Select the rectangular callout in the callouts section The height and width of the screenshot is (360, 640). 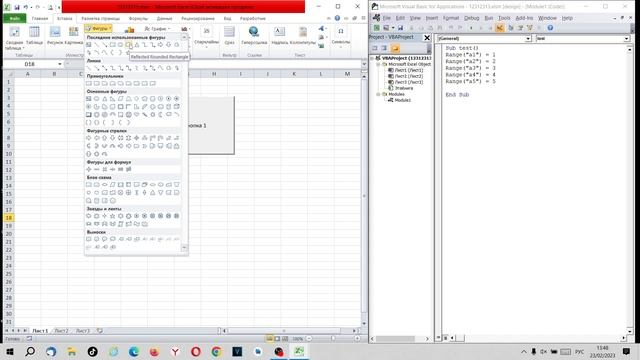(89, 239)
